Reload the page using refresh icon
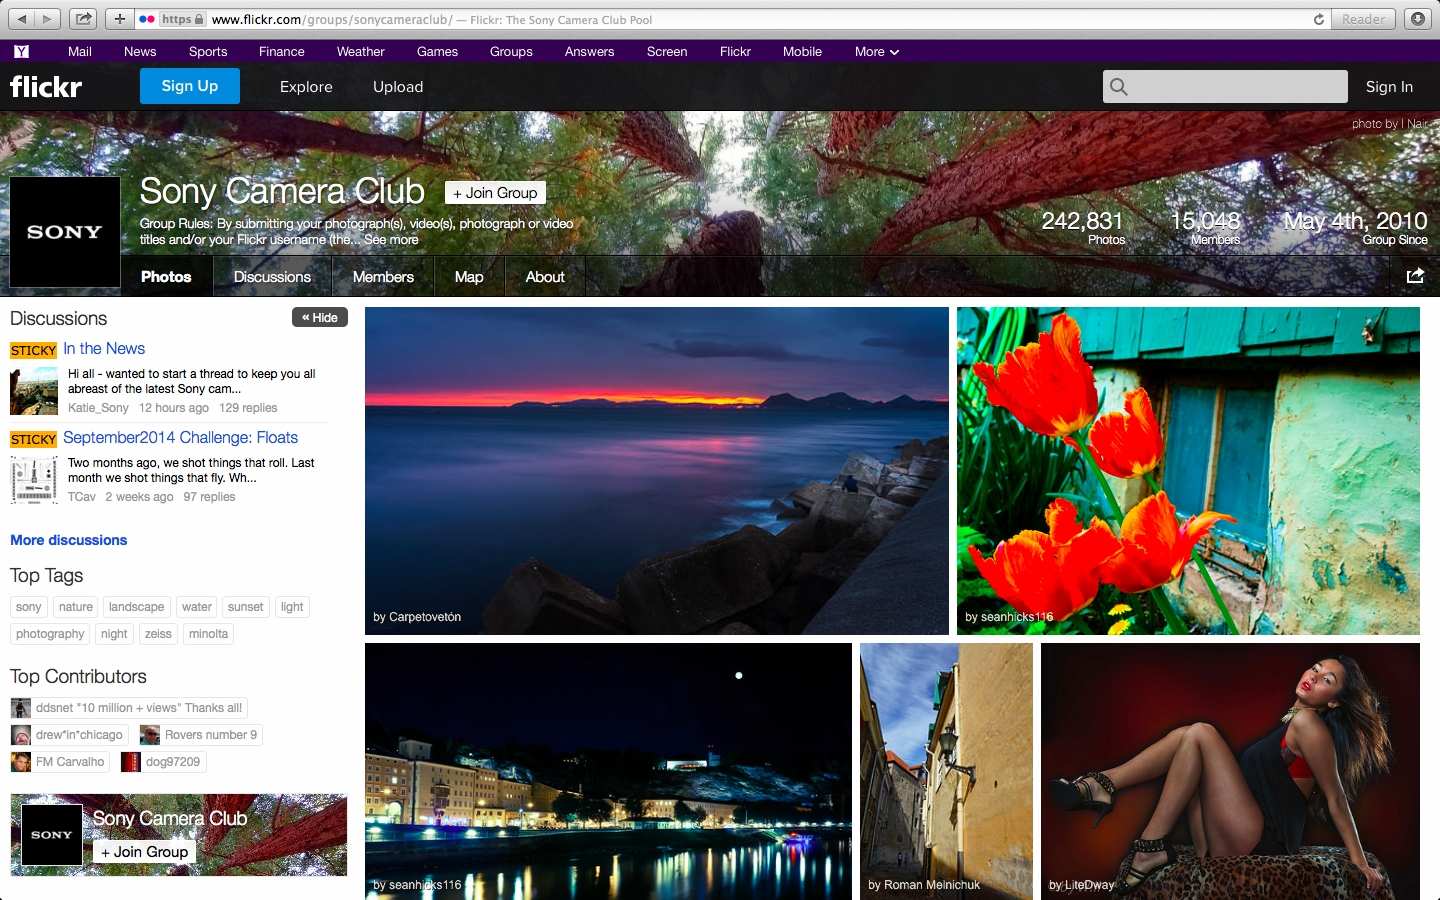Viewport: 1440px width, 900px height. click(1319, 19)
